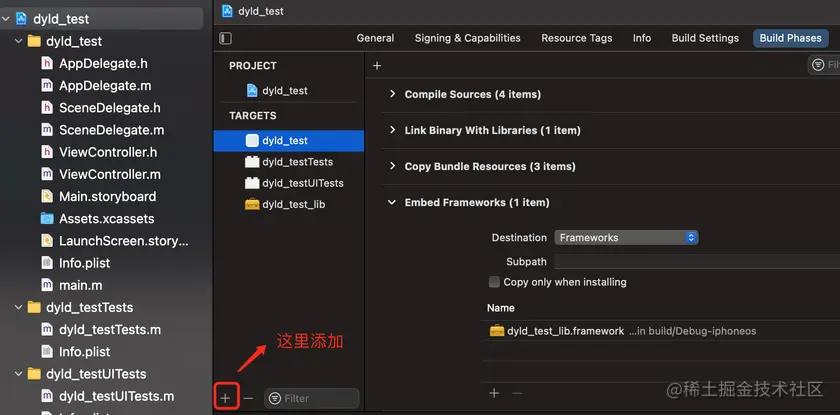Click the filter icon in targets filter field

(x=275, y=398)
